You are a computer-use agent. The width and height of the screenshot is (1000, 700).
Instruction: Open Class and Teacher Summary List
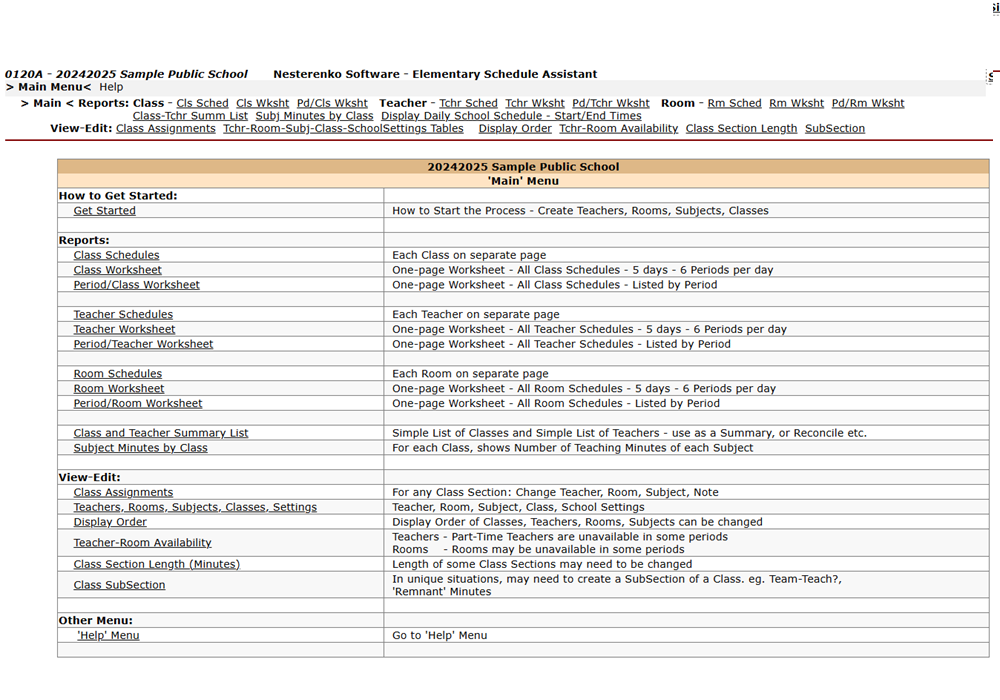(x=160, y=433)
